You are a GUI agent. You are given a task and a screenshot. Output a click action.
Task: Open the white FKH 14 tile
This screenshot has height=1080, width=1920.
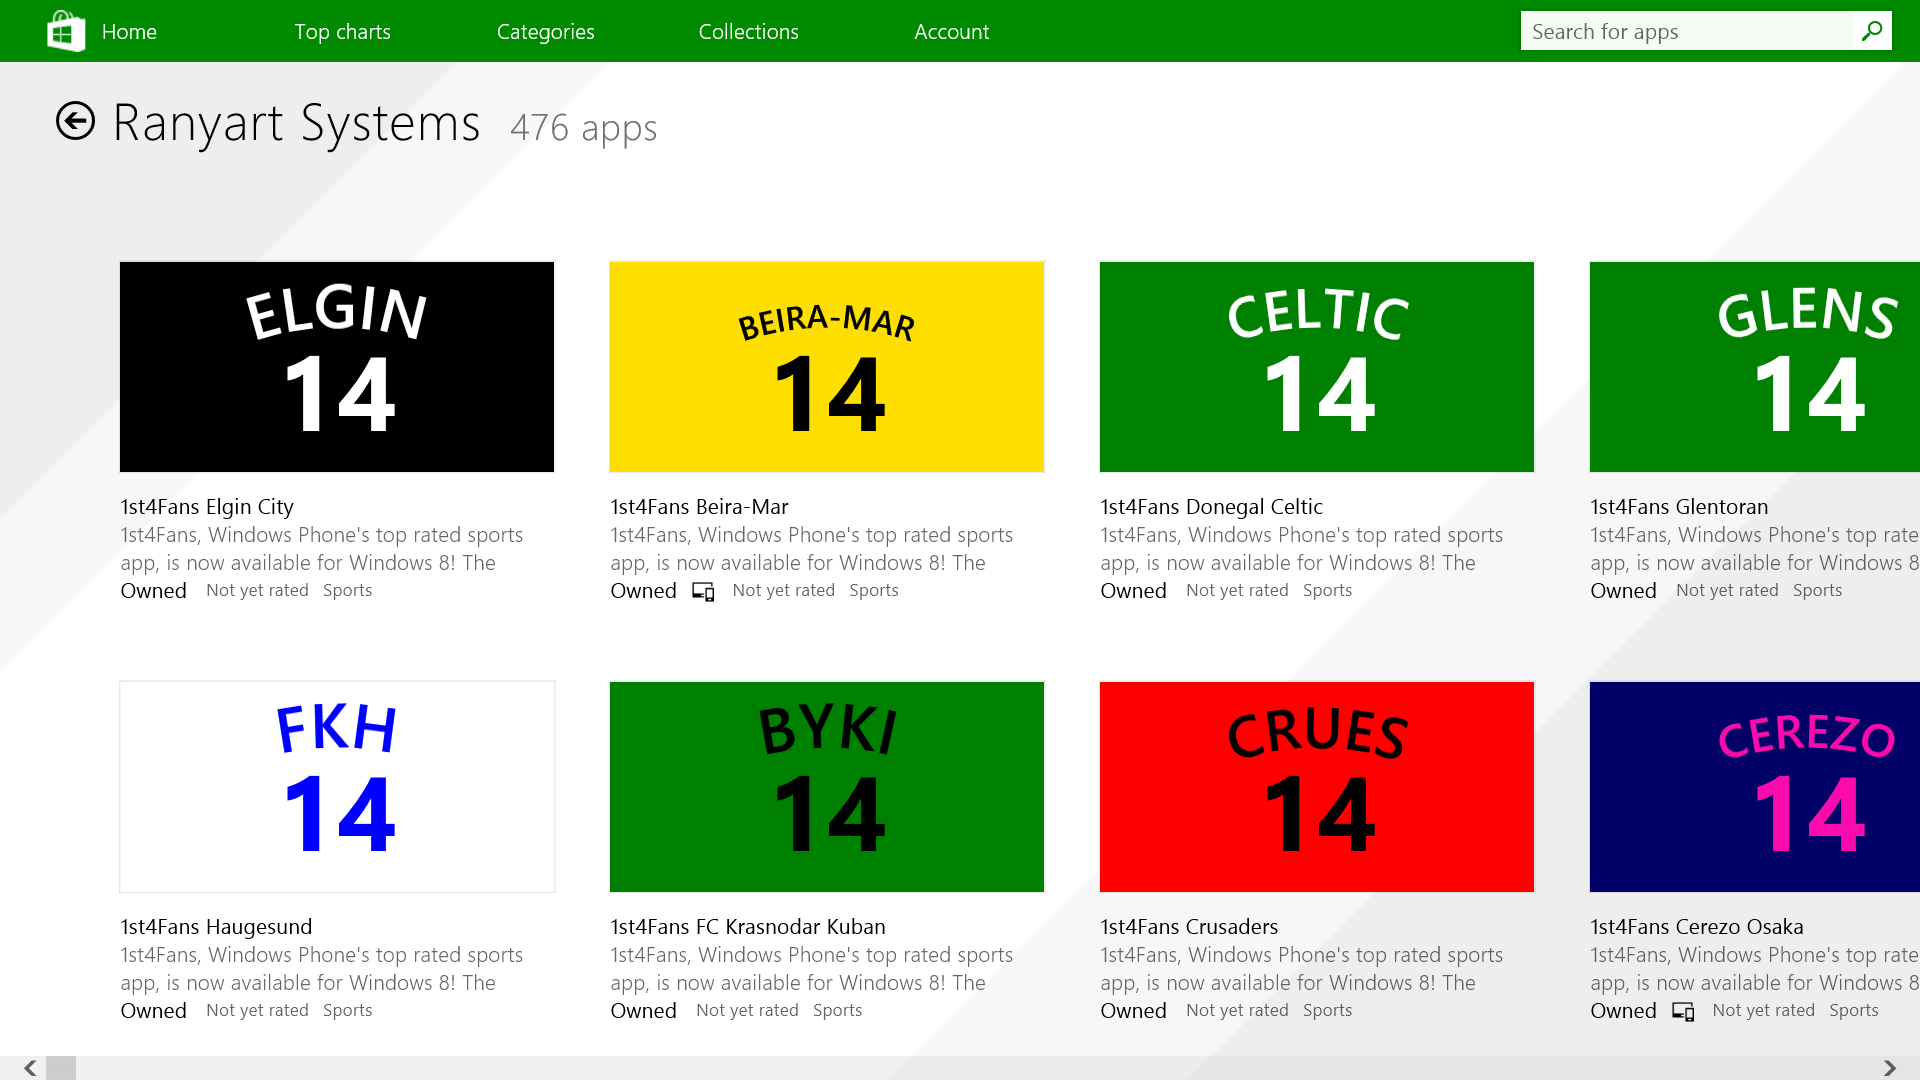[337, 787]
